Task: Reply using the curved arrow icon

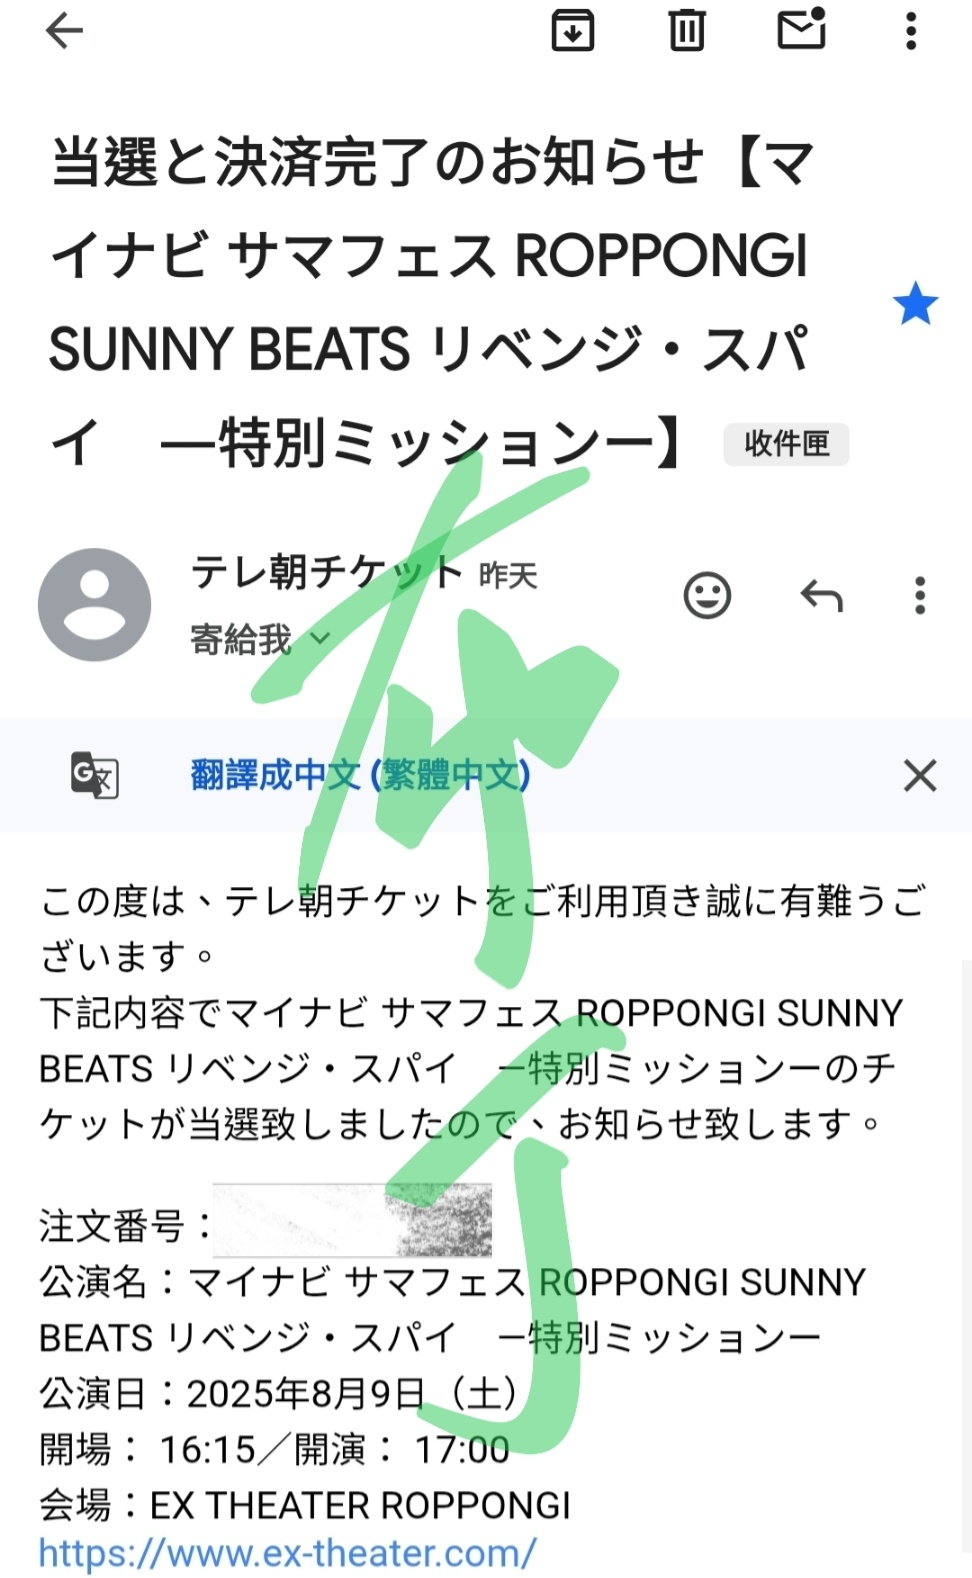Action: pos(822,596)
